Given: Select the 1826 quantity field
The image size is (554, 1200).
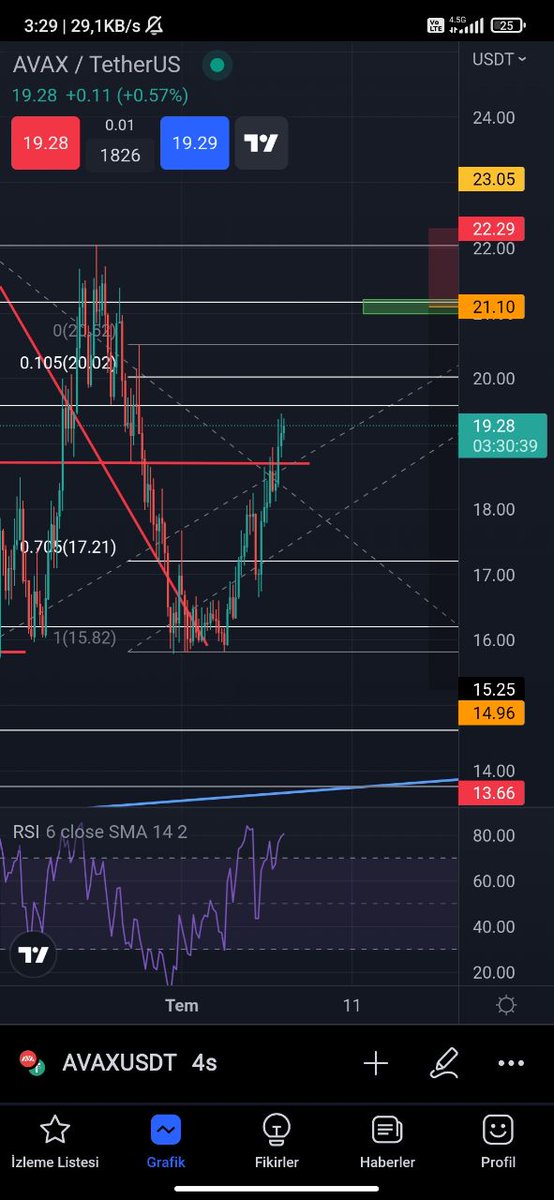Looking at the screenshot, I should coord(120,155).
